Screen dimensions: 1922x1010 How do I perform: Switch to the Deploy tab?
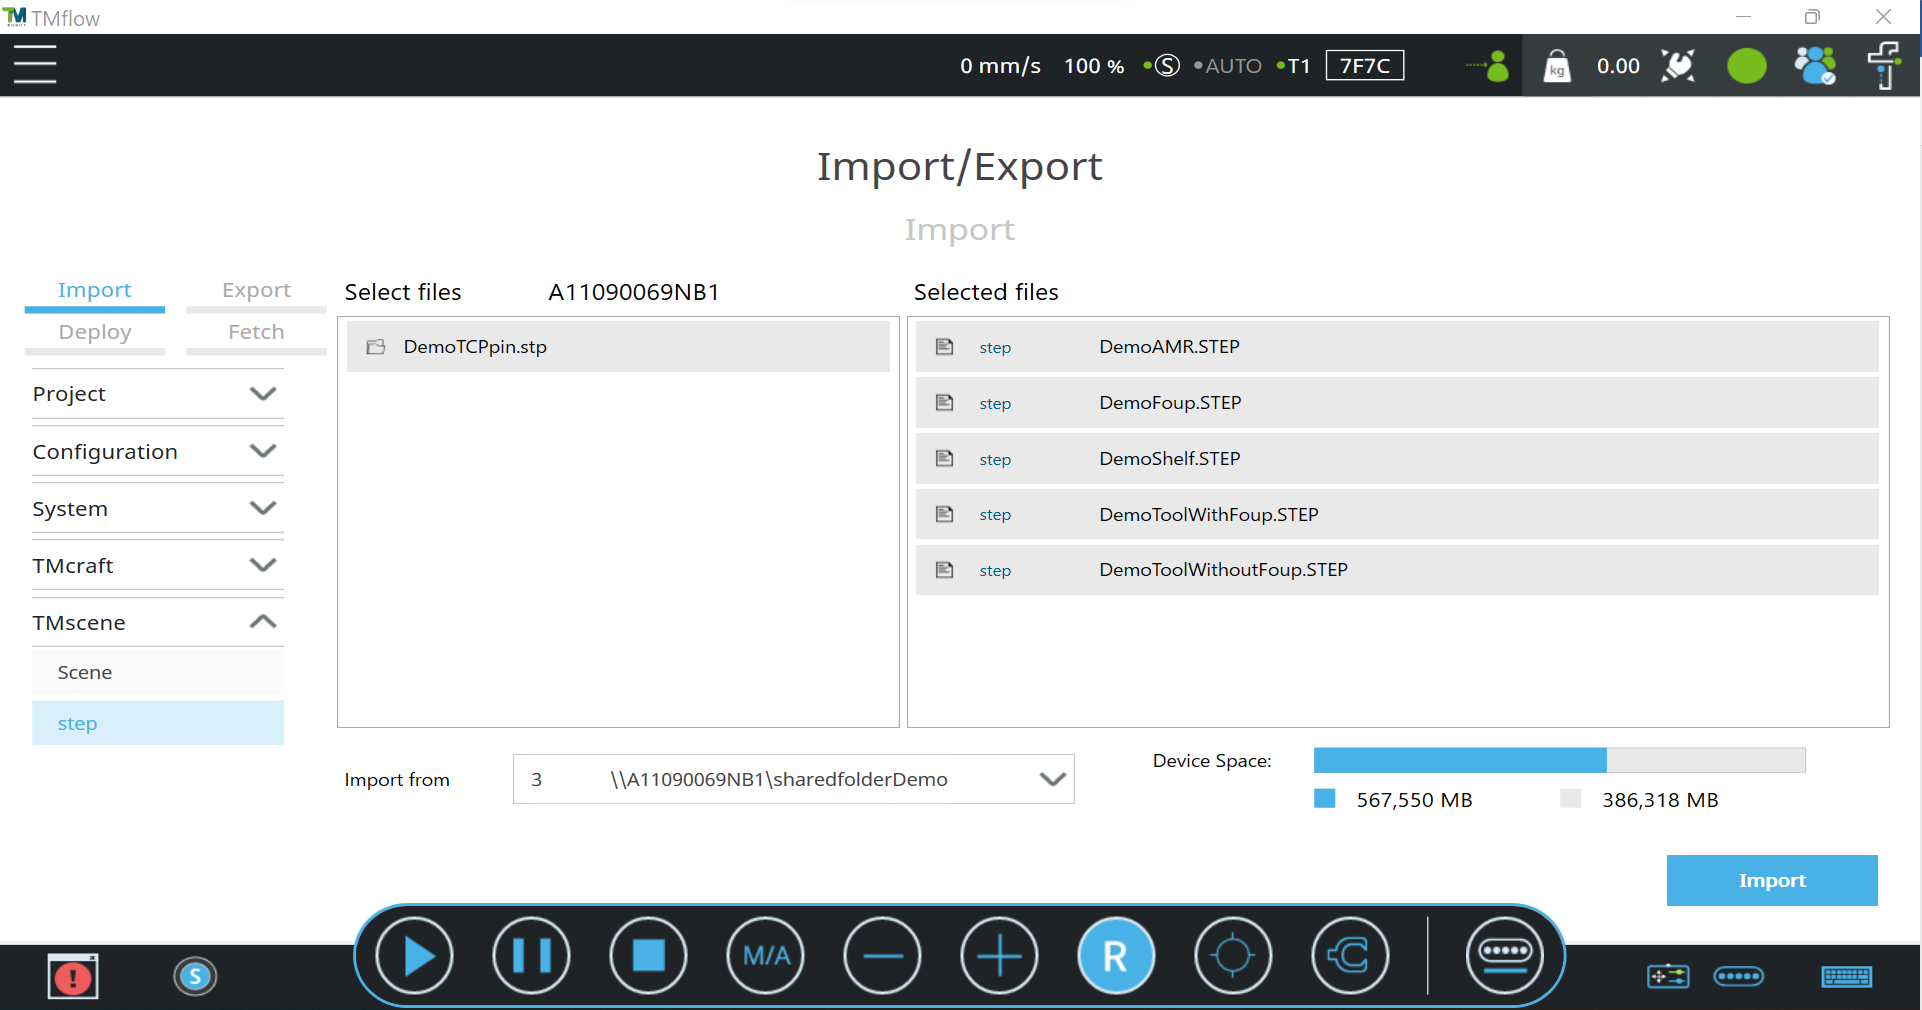95,332
